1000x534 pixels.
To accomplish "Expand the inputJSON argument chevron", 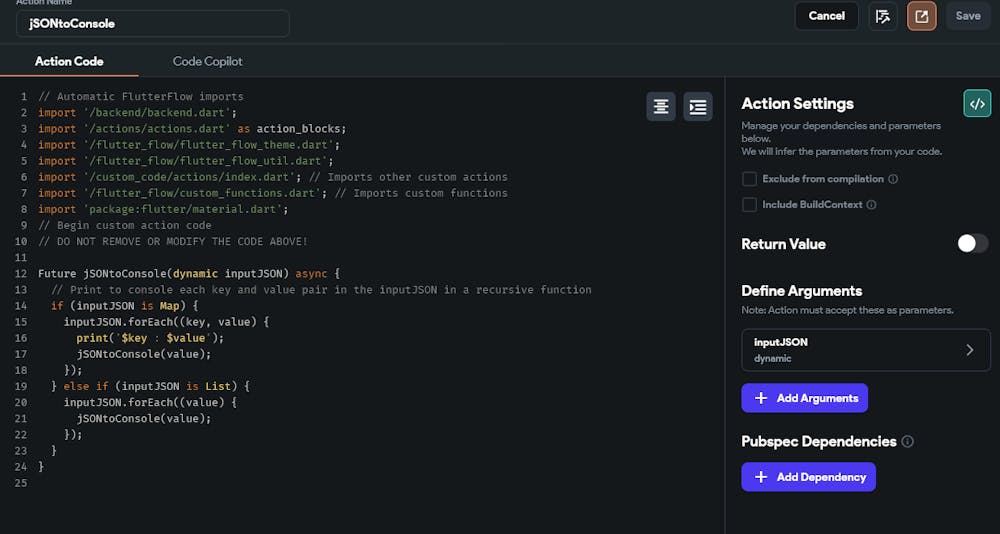I will 969,350.
